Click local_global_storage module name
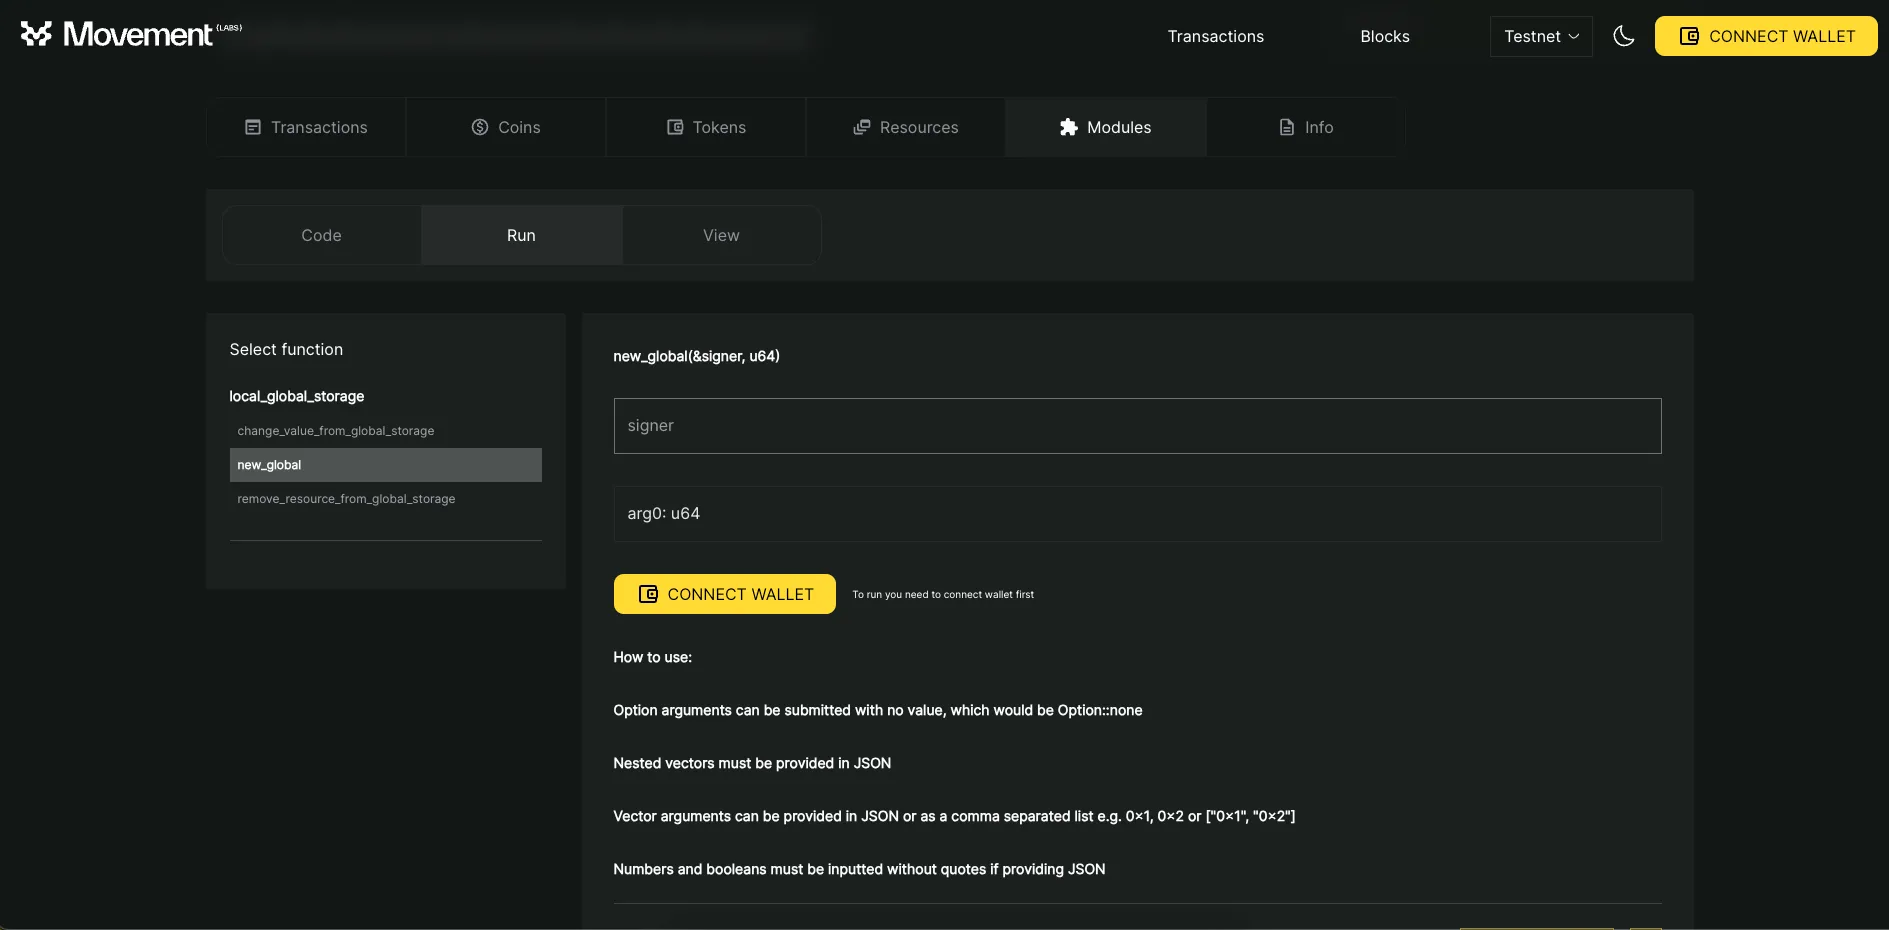This screenshot has width=1889, height=930. [297, 396]
